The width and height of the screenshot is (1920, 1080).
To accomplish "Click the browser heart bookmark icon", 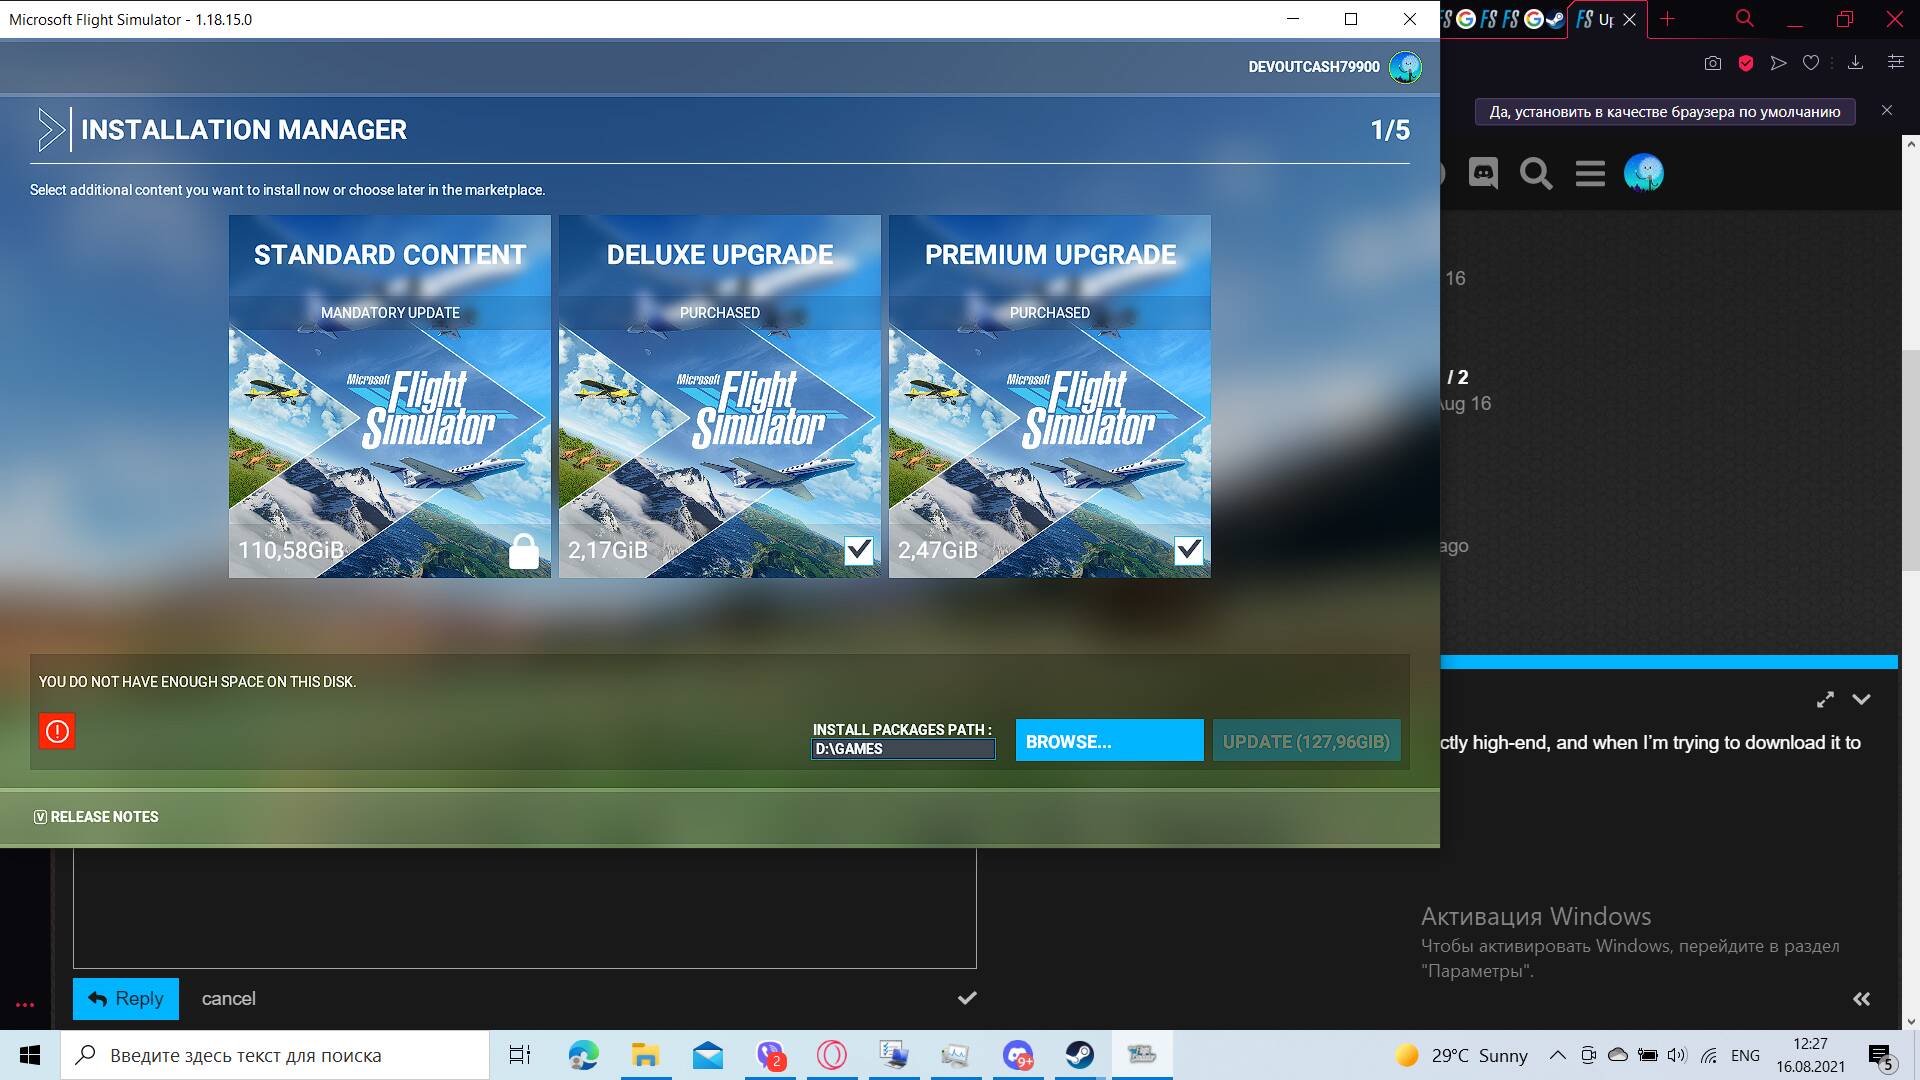I will pyautogui.click(x=1810, y=63).
